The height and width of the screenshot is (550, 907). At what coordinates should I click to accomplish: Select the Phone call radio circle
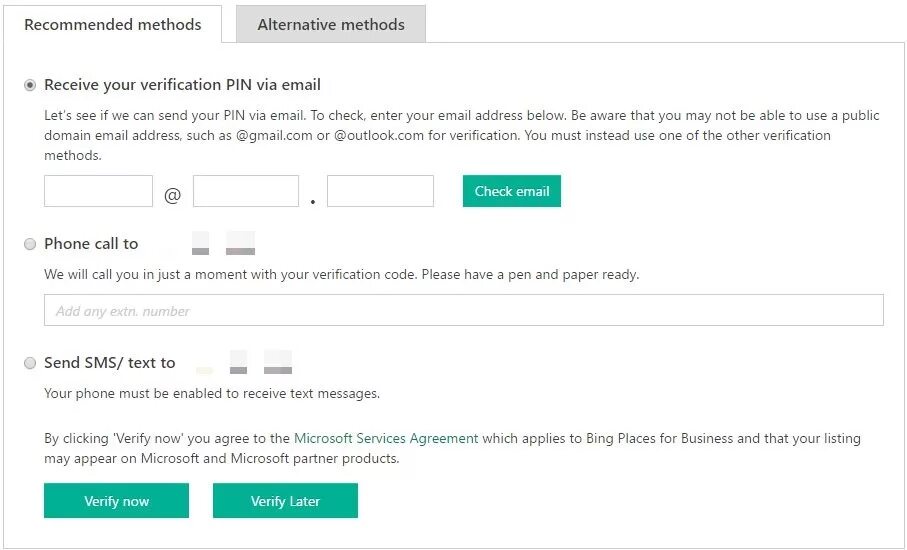(x=30, y=244)
